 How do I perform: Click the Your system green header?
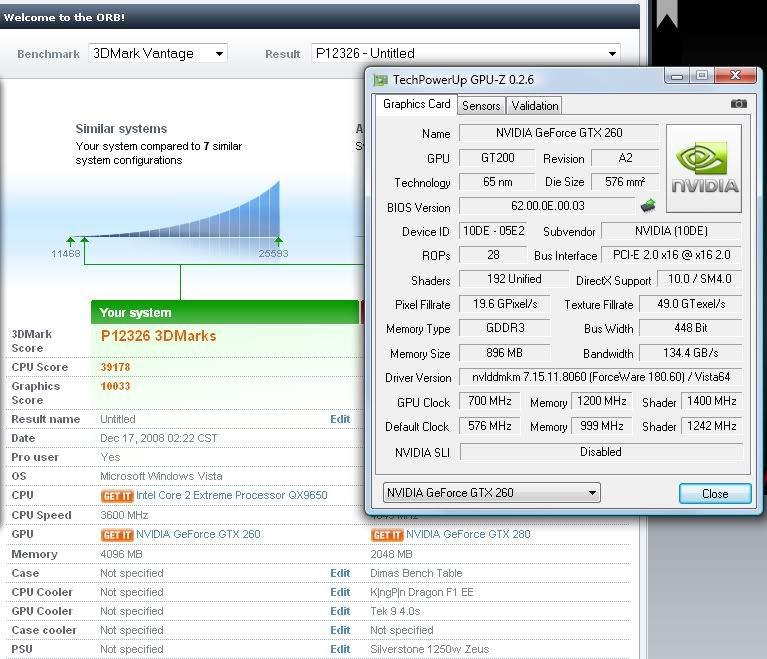pyautogui.click(x=225, y=312)
